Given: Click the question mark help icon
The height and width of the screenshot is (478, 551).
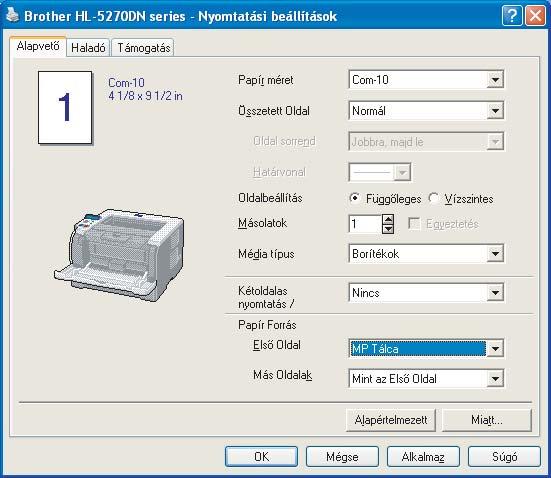Looking at the screenshot, I should 512,16.
